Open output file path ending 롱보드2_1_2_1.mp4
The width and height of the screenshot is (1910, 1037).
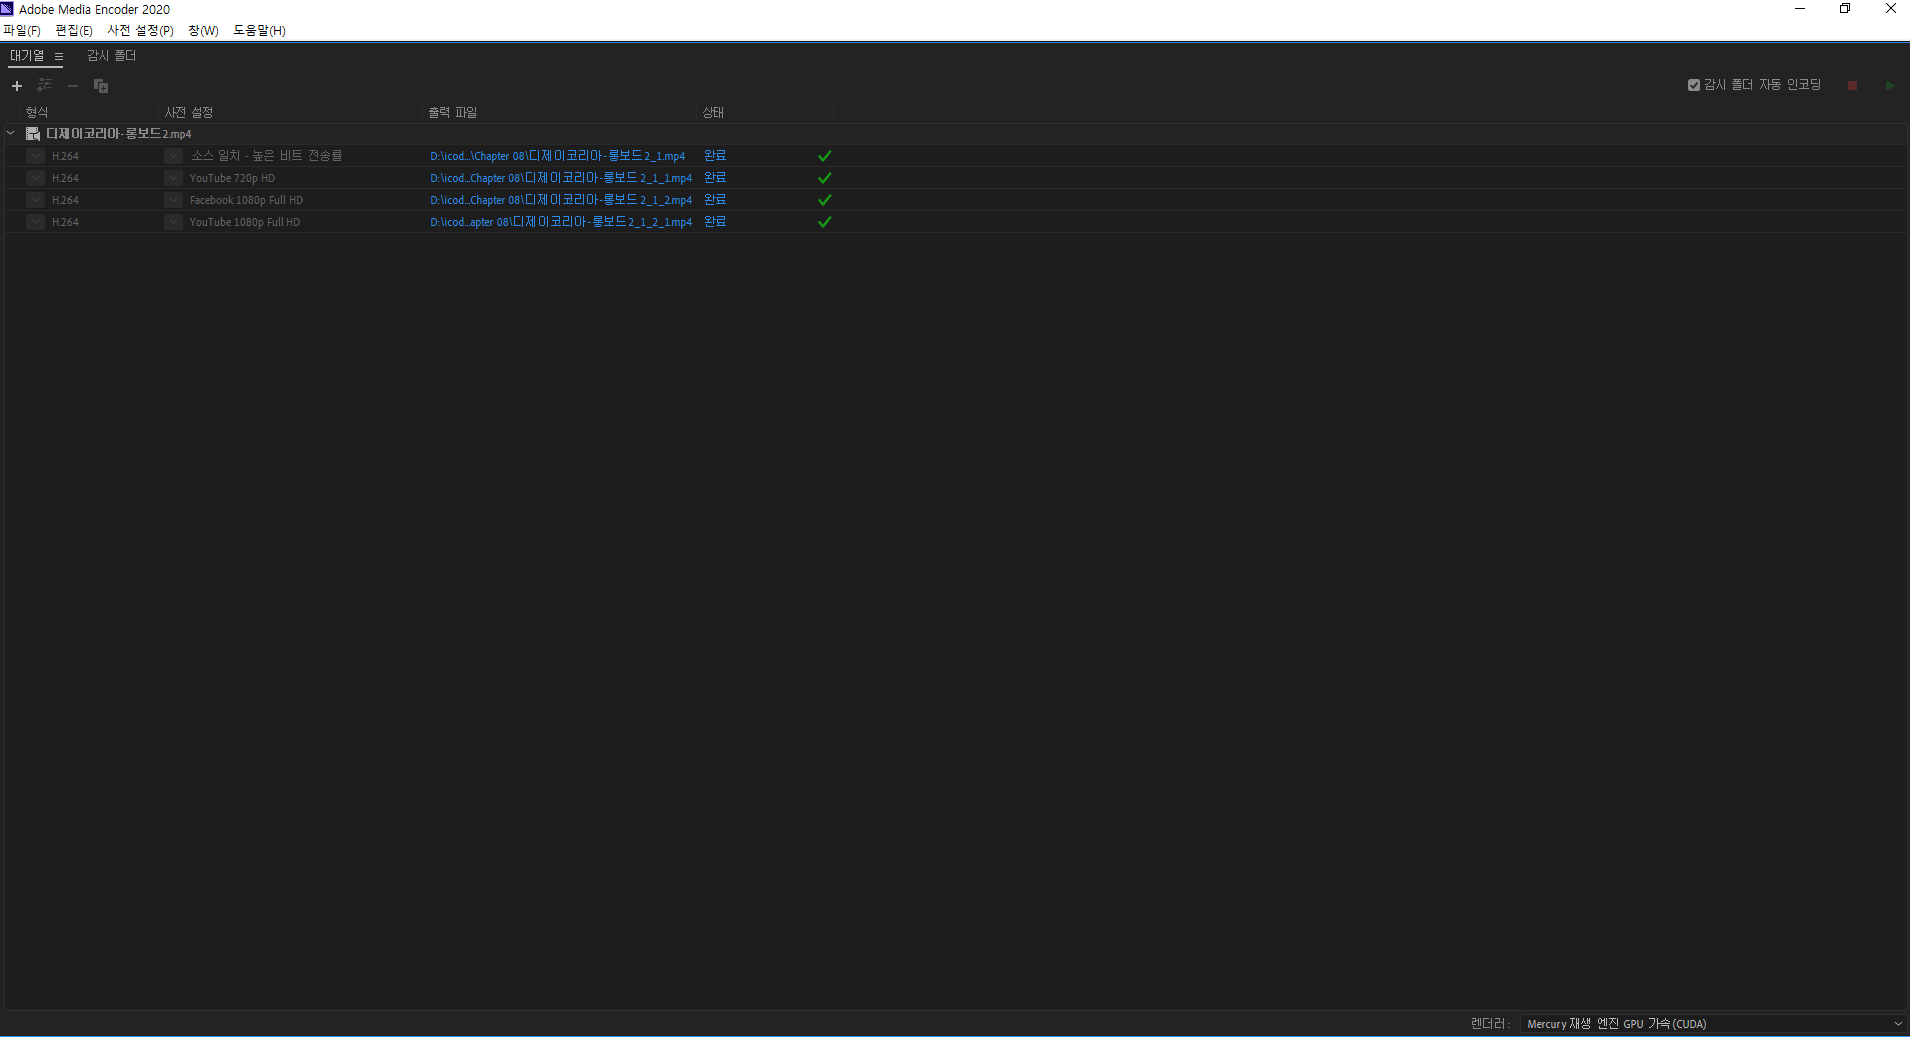[x=561, y=222]
